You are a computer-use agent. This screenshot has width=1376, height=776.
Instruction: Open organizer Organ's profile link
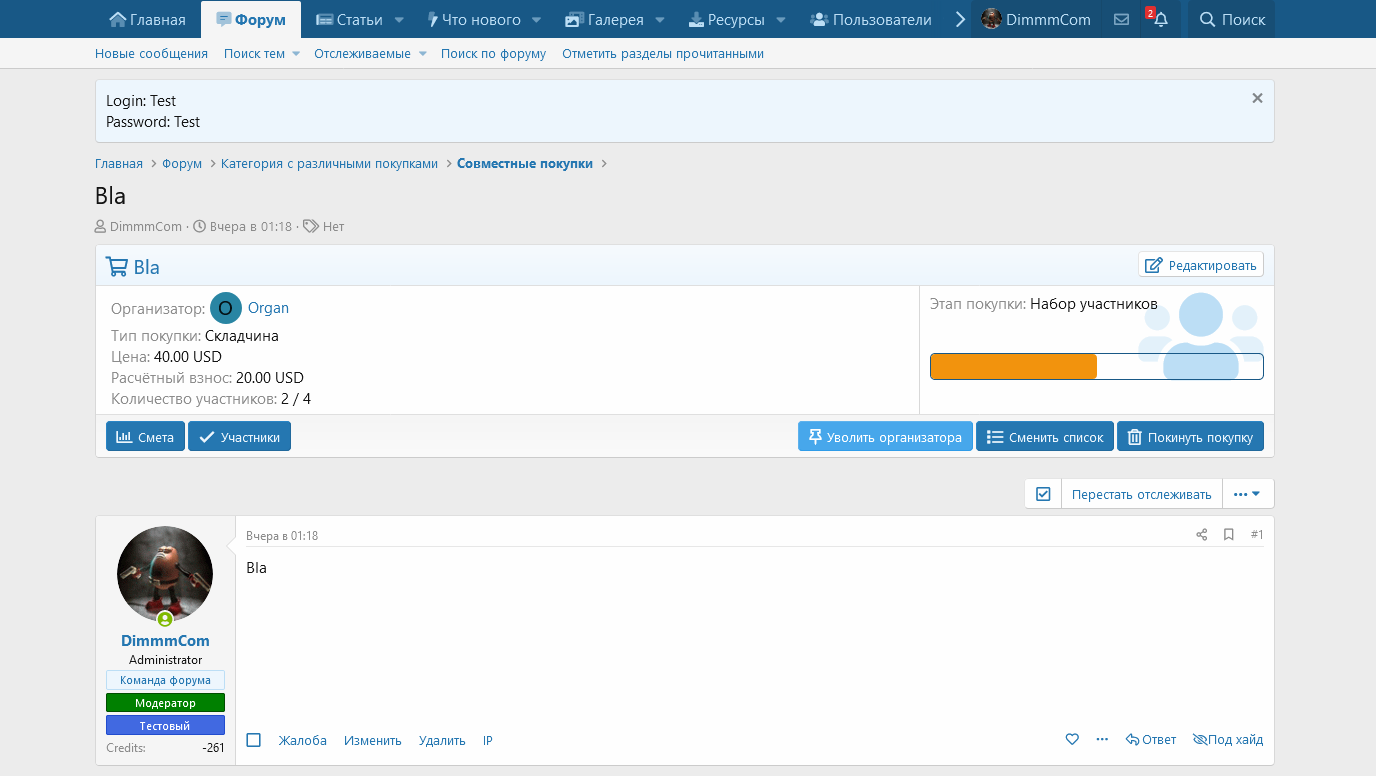point(268,308)
